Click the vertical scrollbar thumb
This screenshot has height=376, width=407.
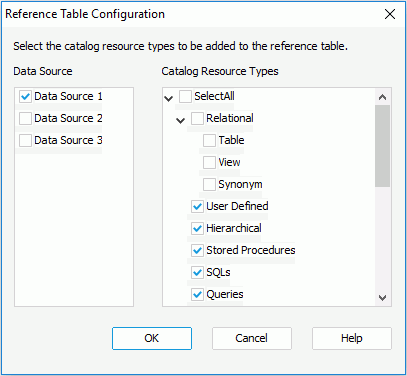pyautogui.click(x=382, y=146)
